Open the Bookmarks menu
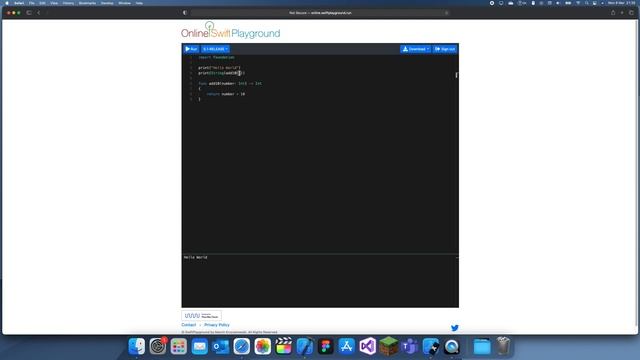Screen dimensions: 640x360 pos(87,3)
